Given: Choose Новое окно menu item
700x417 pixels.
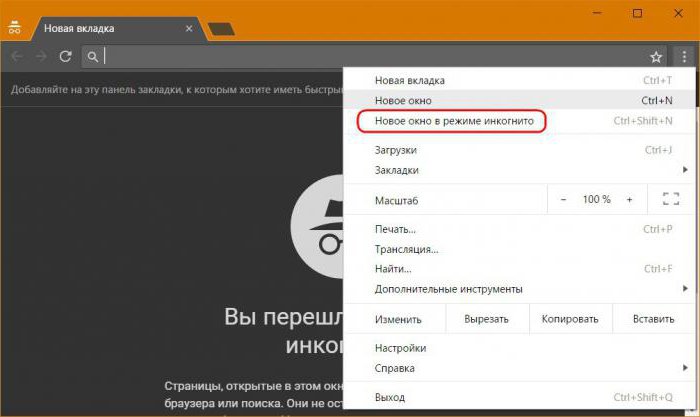Looking at the screenshot, I should coord(519,100).
